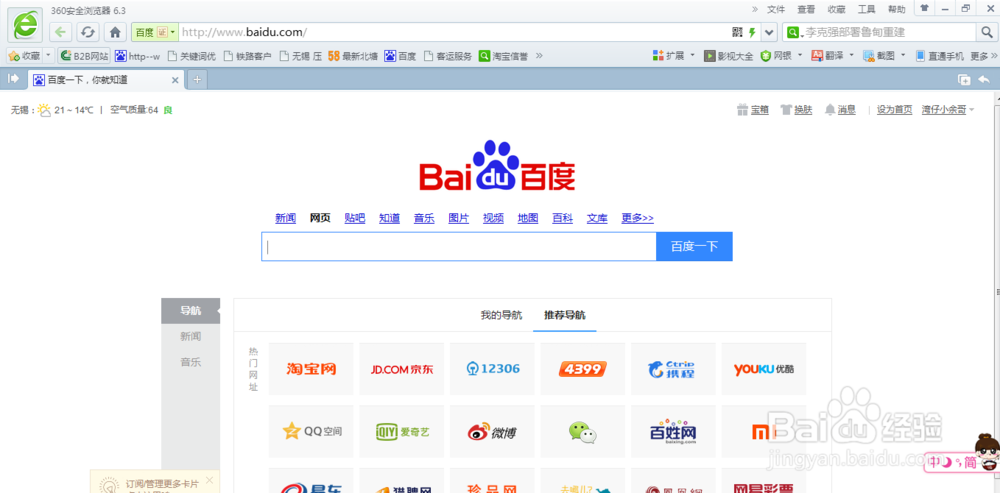This screenshot has width=1000, height=493.
Task: Open the 帮助 menu
Action: click(896, 9)
